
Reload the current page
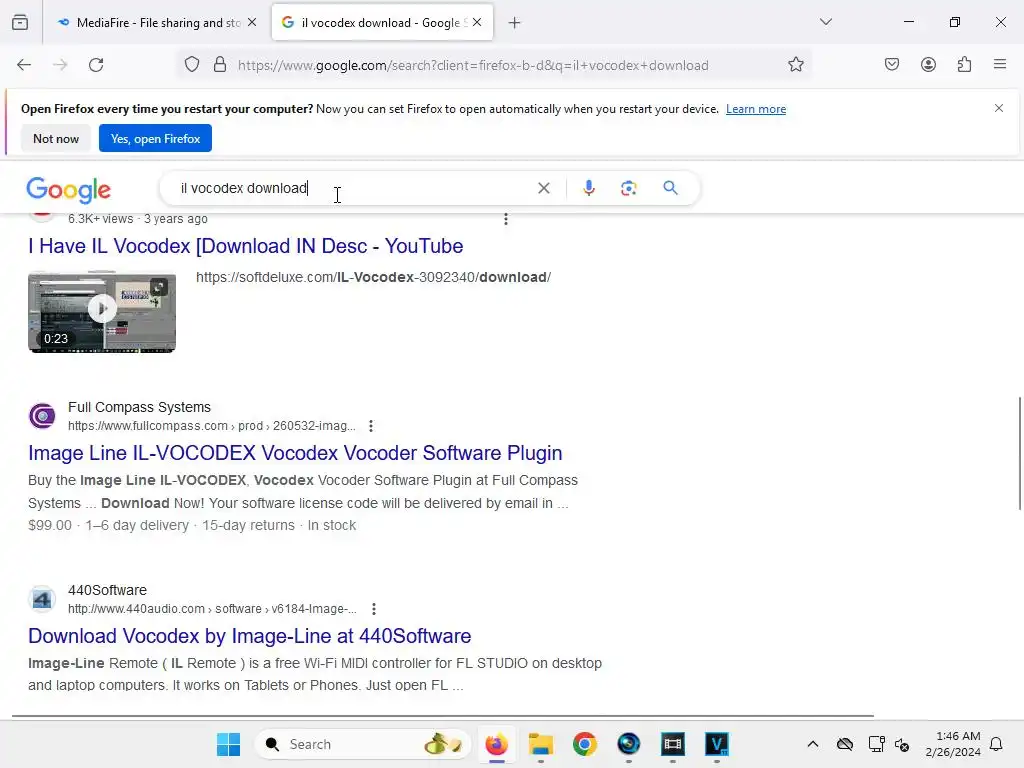click(x=96, y=65)
